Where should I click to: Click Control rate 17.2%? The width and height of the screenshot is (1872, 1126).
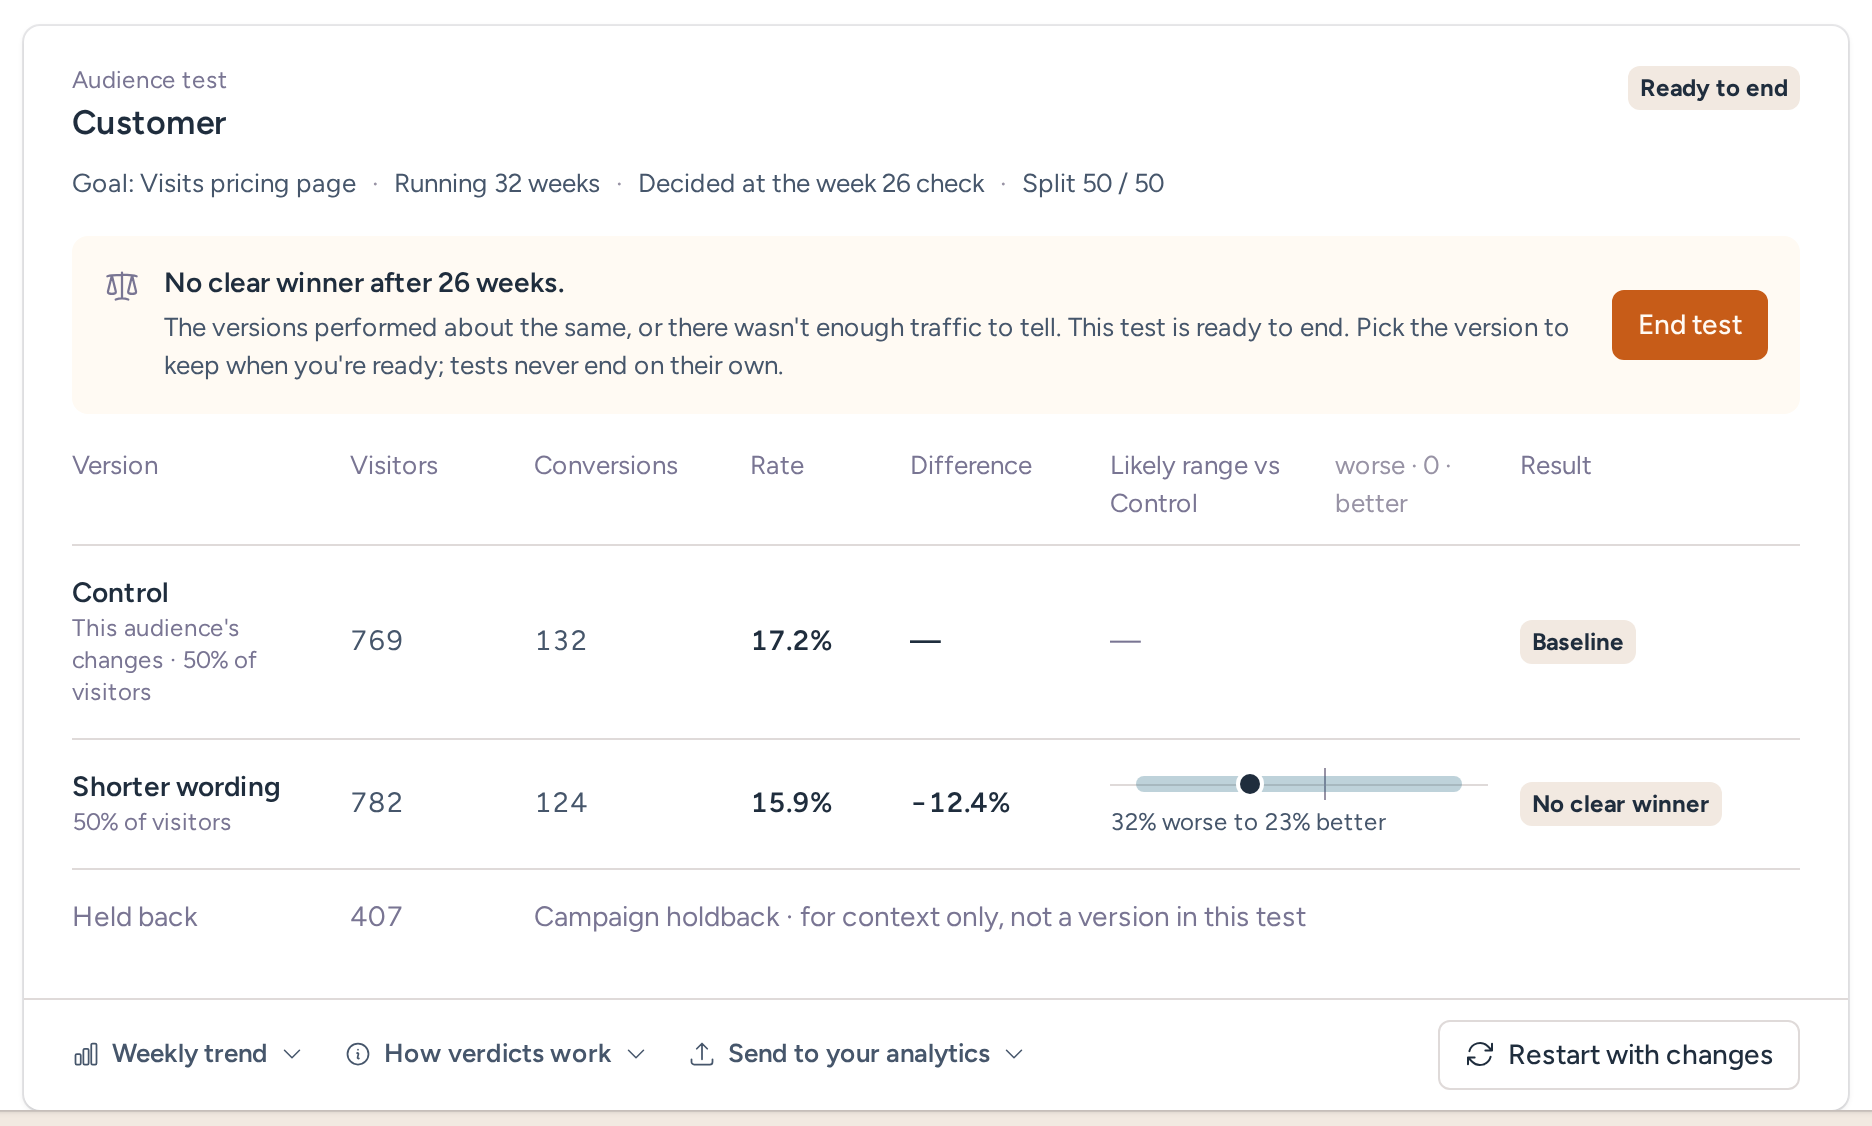pyautogui.click(x=791, y=640)
